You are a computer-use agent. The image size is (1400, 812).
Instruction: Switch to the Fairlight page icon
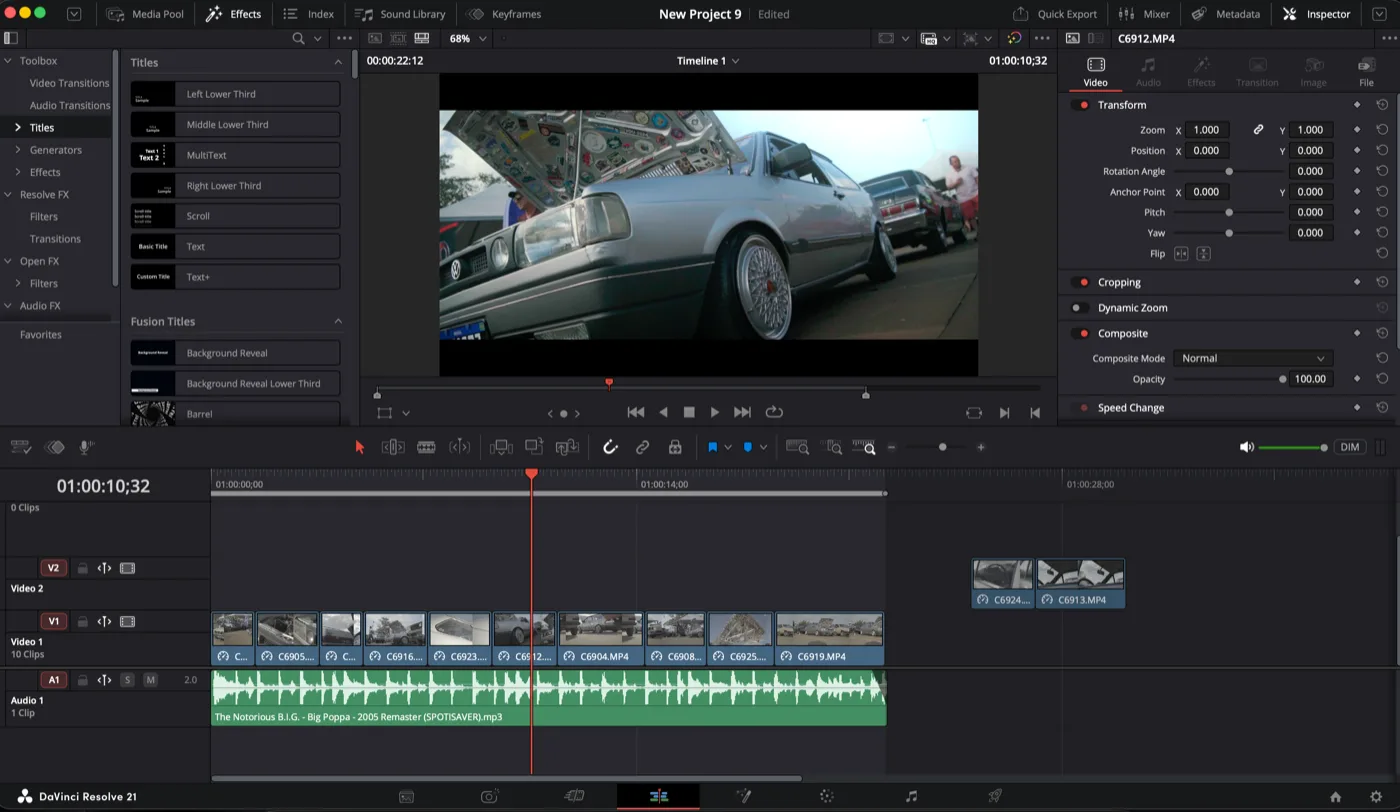(911, 797)
